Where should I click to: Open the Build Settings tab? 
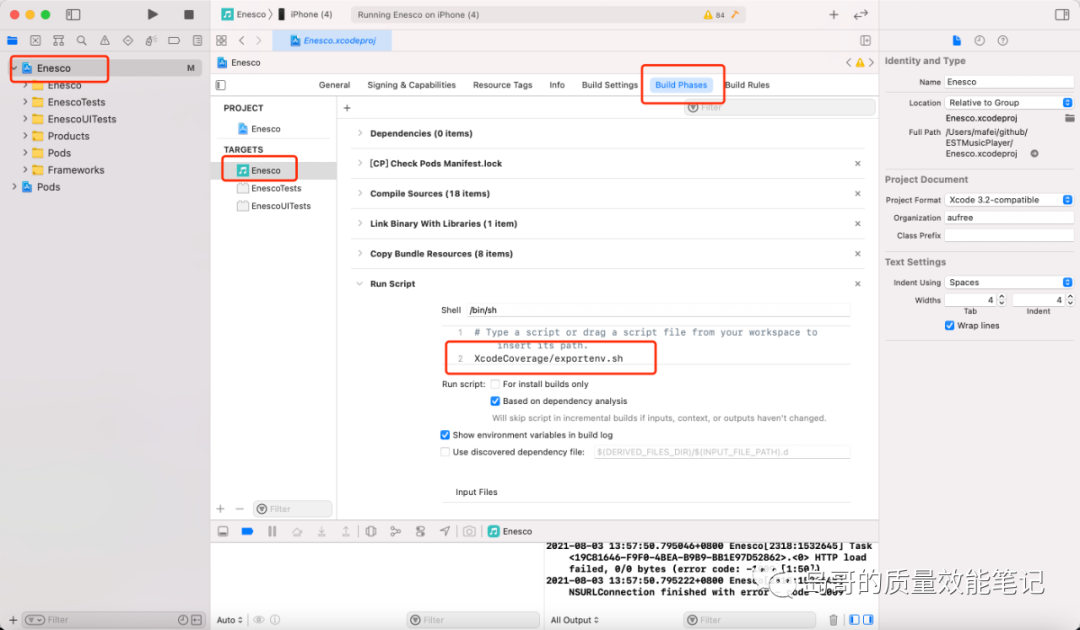(610, 85)
